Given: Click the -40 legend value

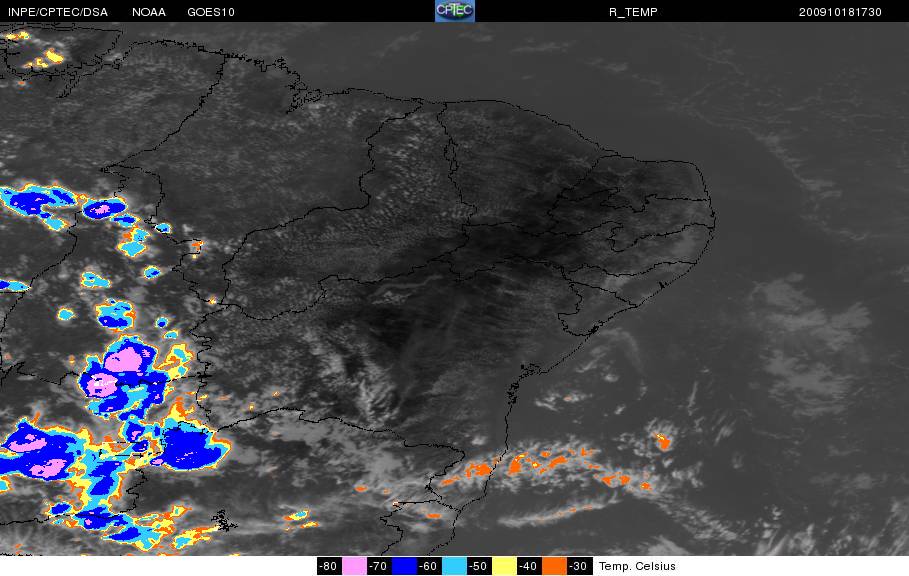Looking at the screenshot, I should click(x=529, y=566).
